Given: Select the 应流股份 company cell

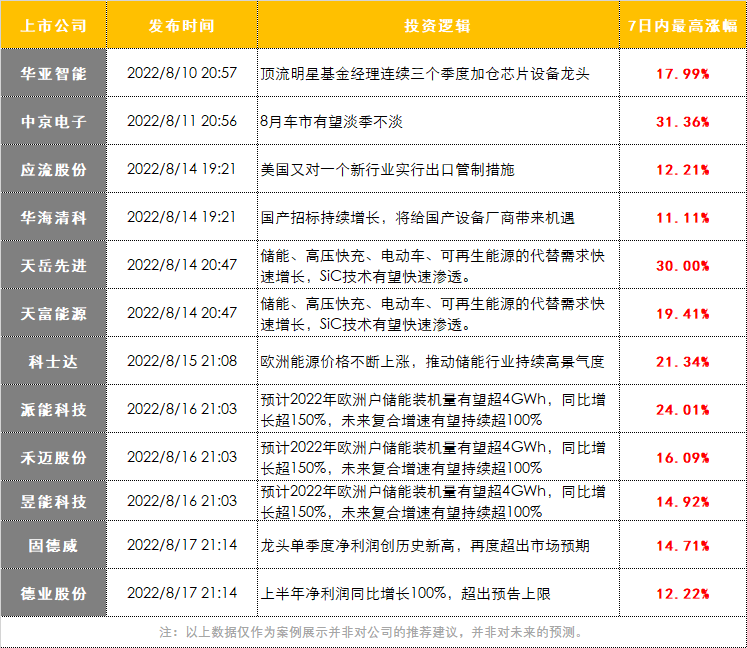Looking at the screenshot, I should click(53, 169).
